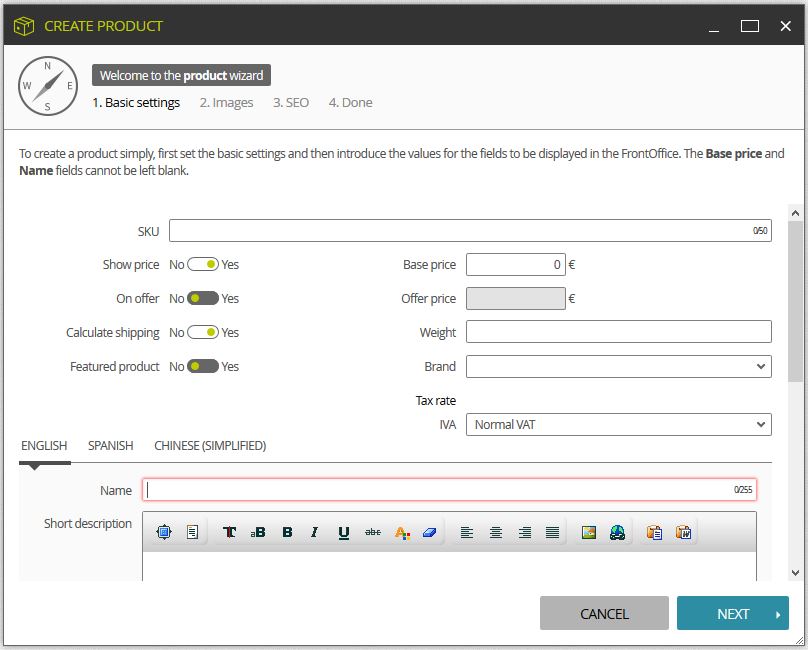Apply italic formatting to short description
This screenshot has height=650, width=808.
click(314, 532)
